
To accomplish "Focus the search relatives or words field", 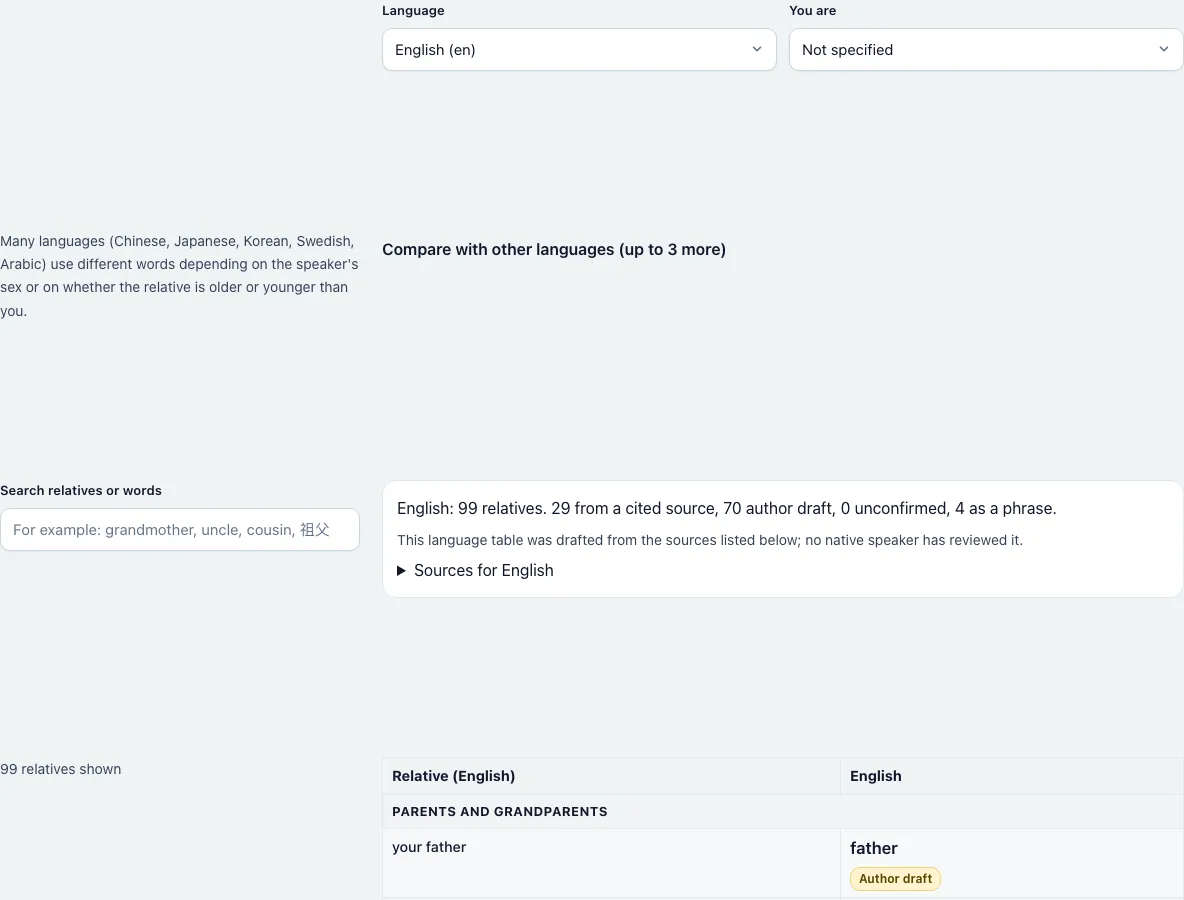I will point(180,529).
